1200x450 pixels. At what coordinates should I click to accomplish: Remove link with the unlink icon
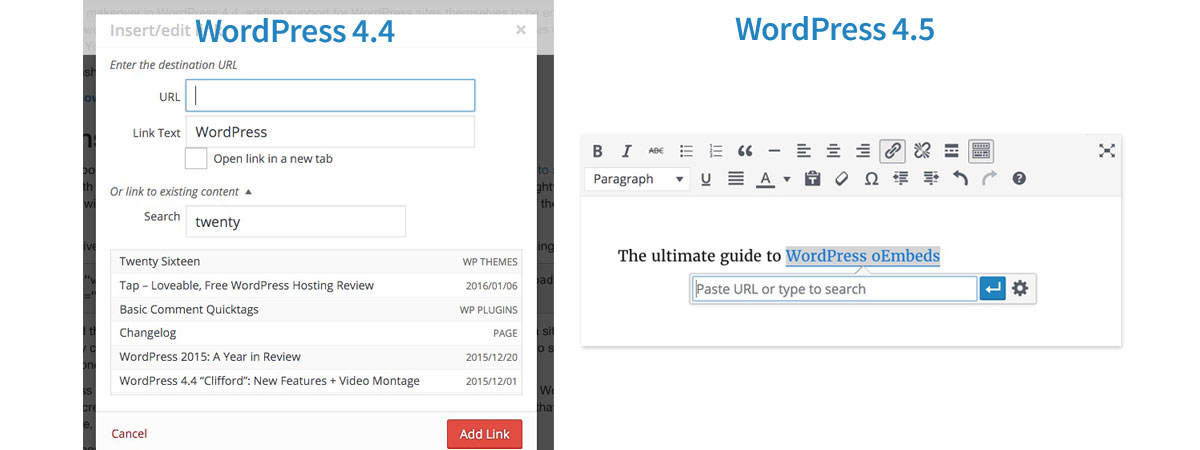pyautogui.click(x=922, y=151)
